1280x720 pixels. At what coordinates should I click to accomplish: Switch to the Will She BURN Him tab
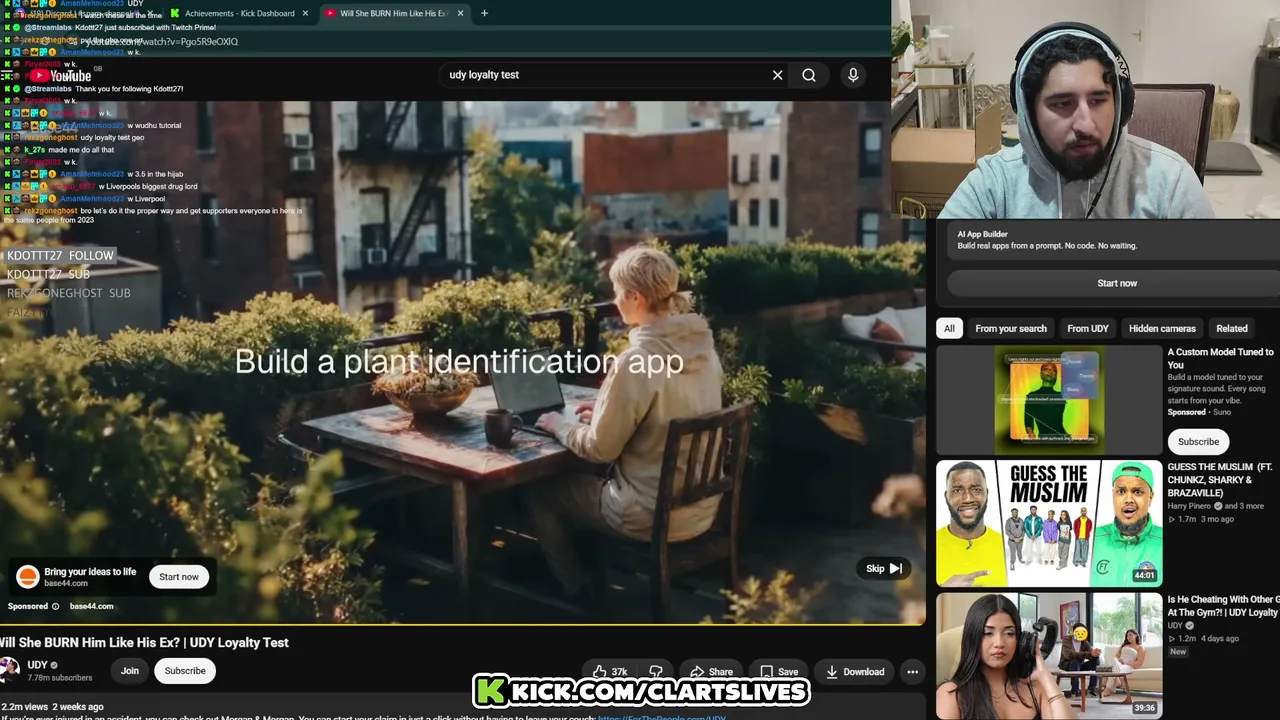tap(392, 13)
